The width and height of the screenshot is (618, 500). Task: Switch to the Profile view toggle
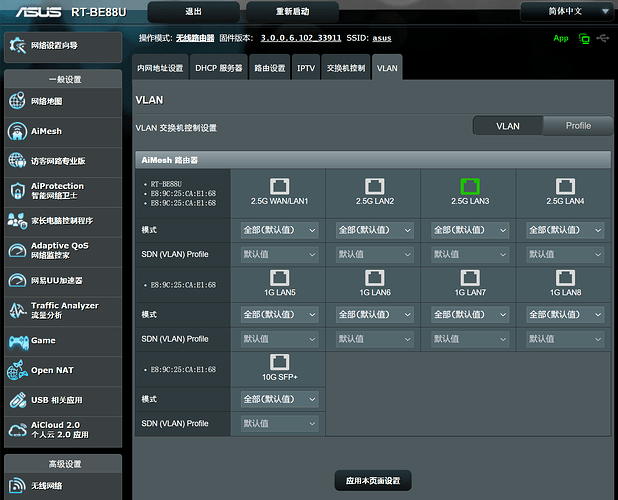coord(577,126)
